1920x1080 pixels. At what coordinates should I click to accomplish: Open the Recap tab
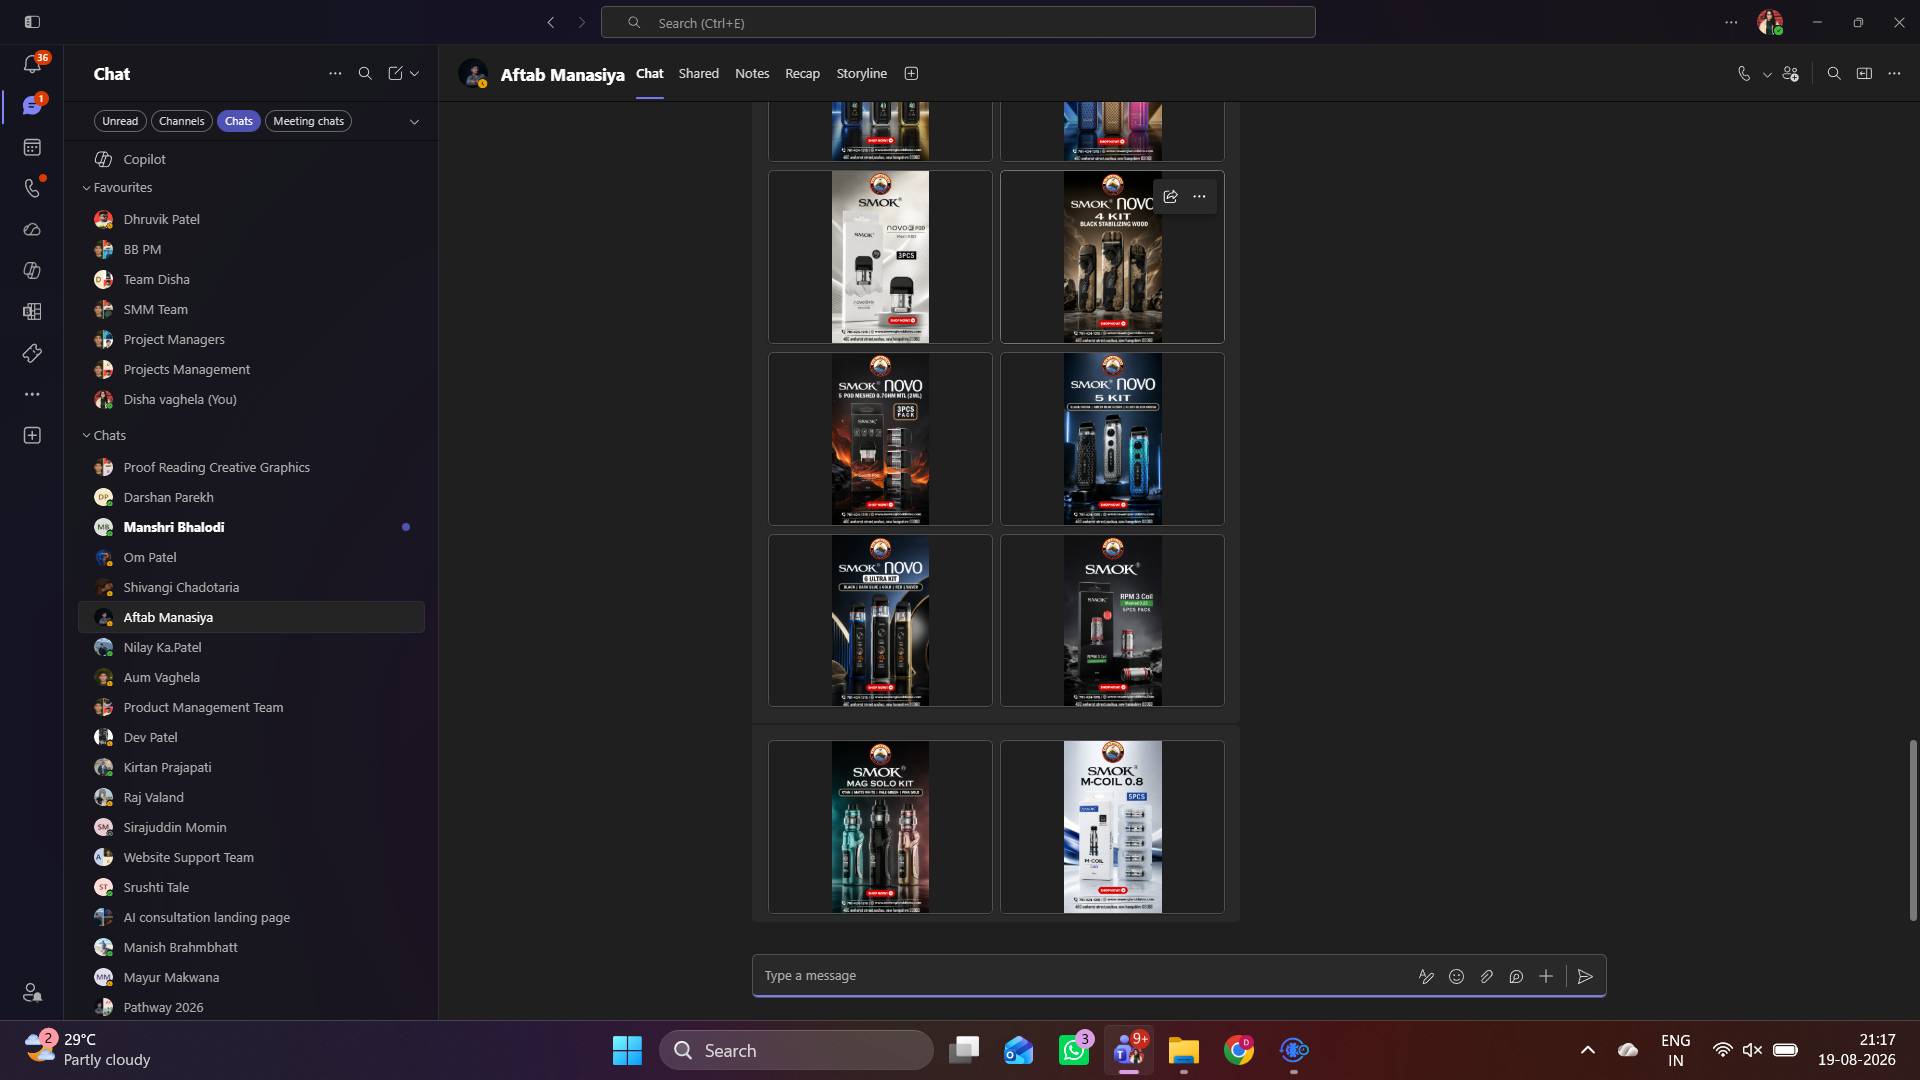(802, 74)
